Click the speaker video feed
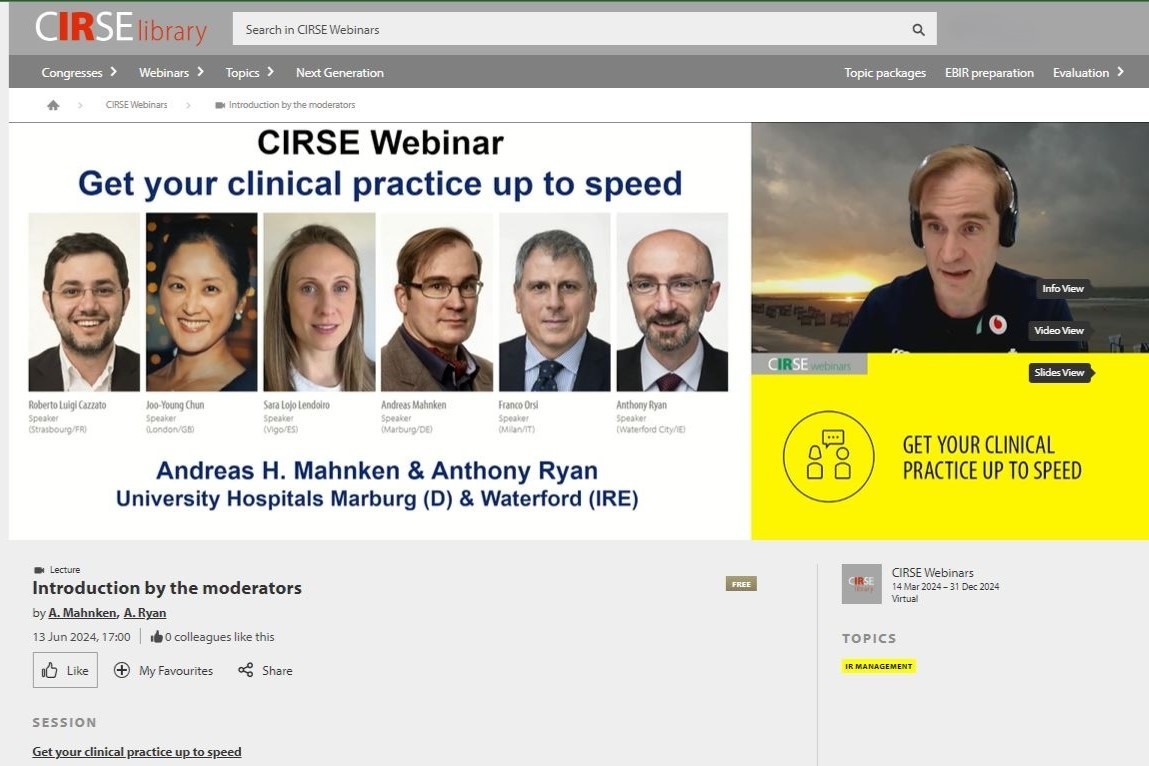The width and height of the screenshot is (1149, 766). pos(950,238)
